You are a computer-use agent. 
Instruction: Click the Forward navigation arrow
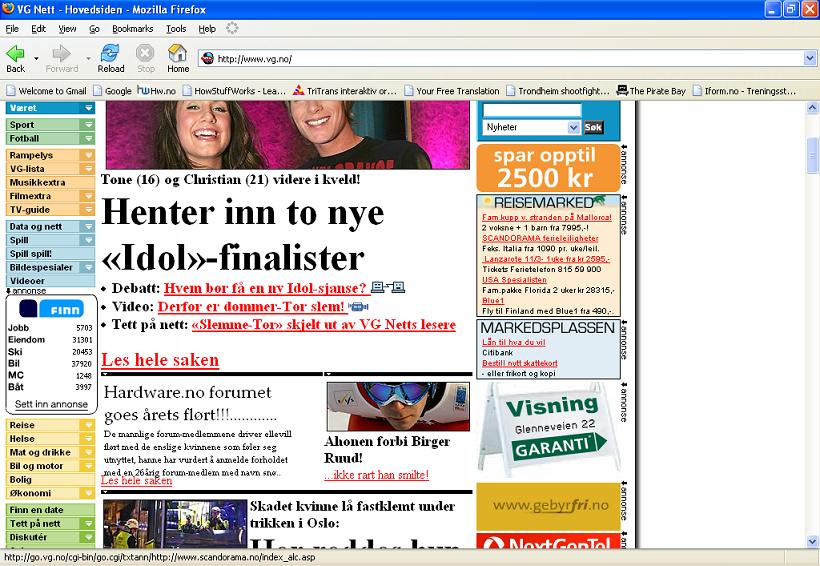click(61, 53)
